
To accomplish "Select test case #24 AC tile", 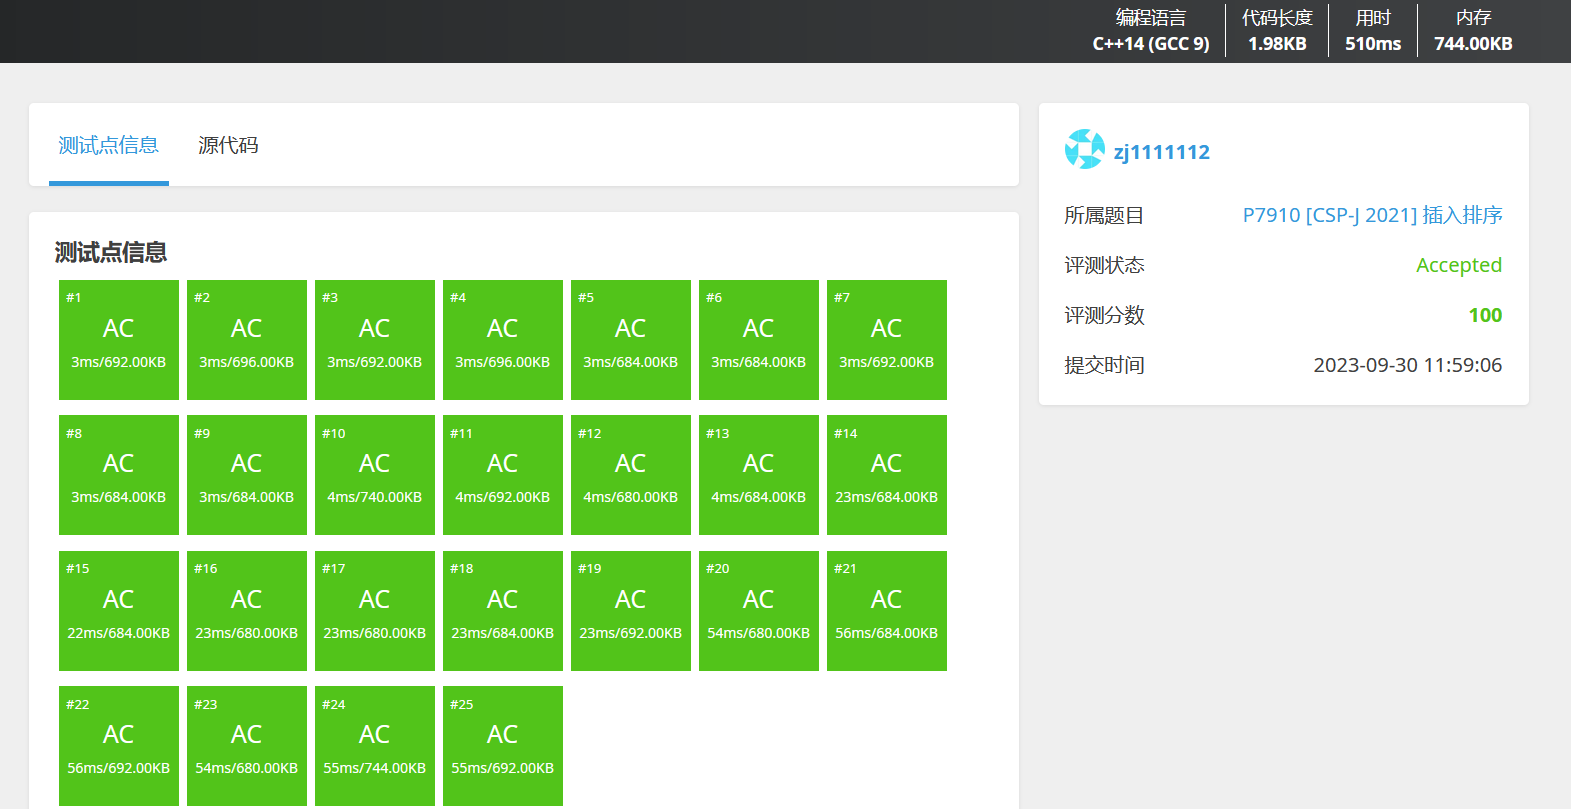I will tap(375, 746).
